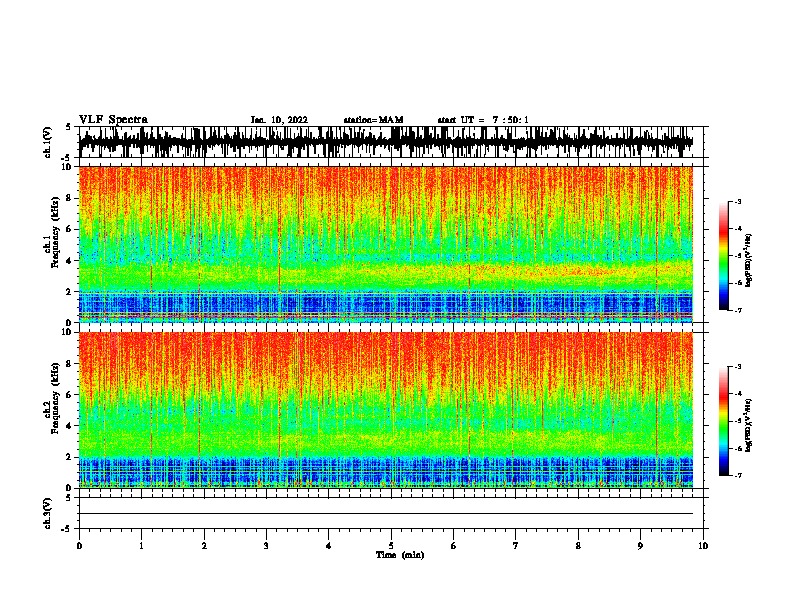The width and height of the screenshot is (792, 612).
Task: Click time axis tick label "9"
Action: point(640,546)
